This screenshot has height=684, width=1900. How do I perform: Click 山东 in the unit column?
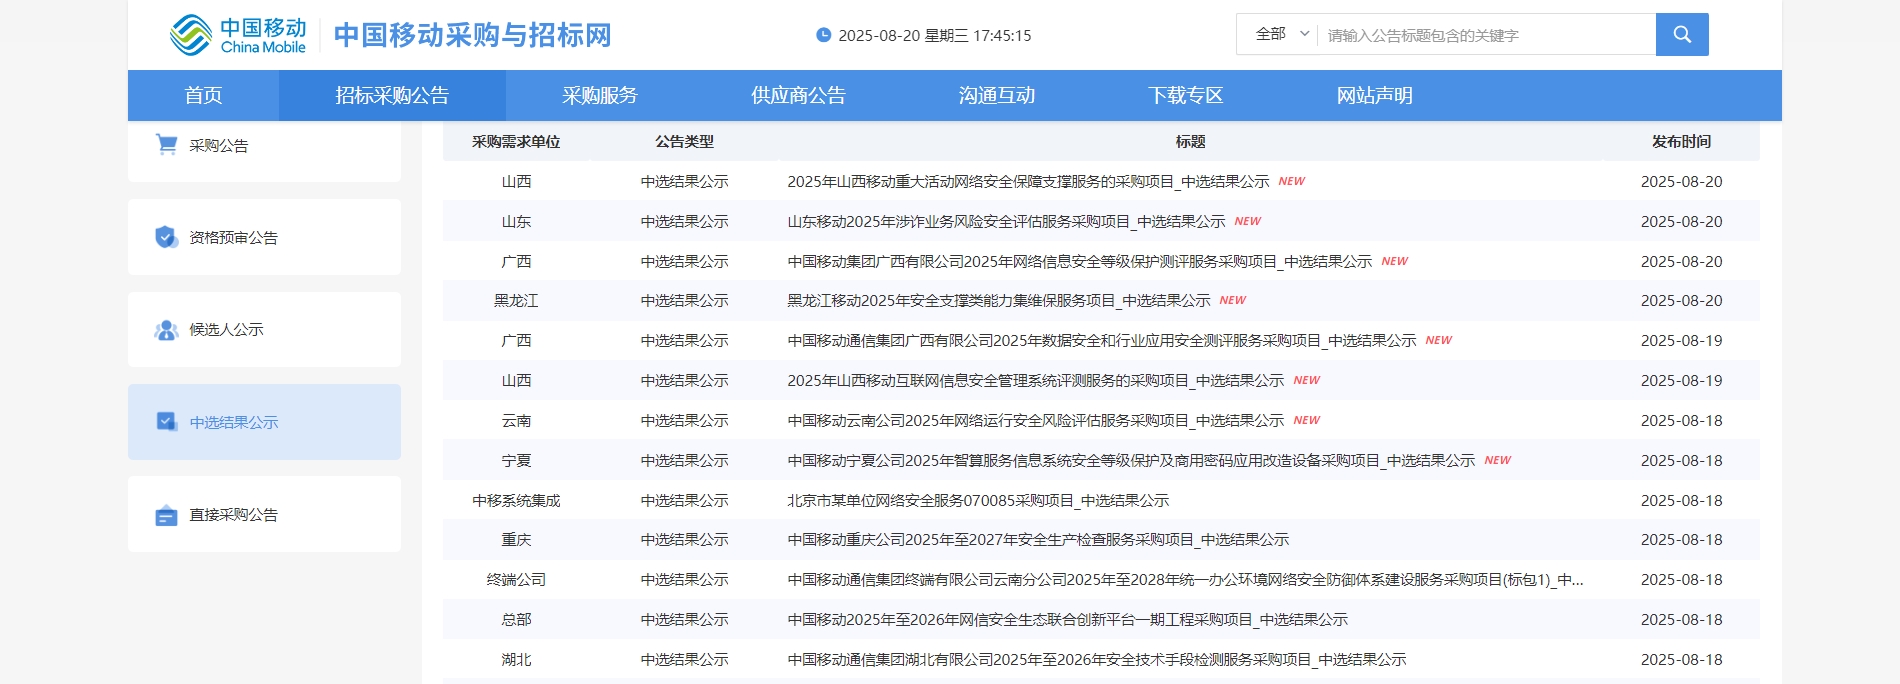516,221
